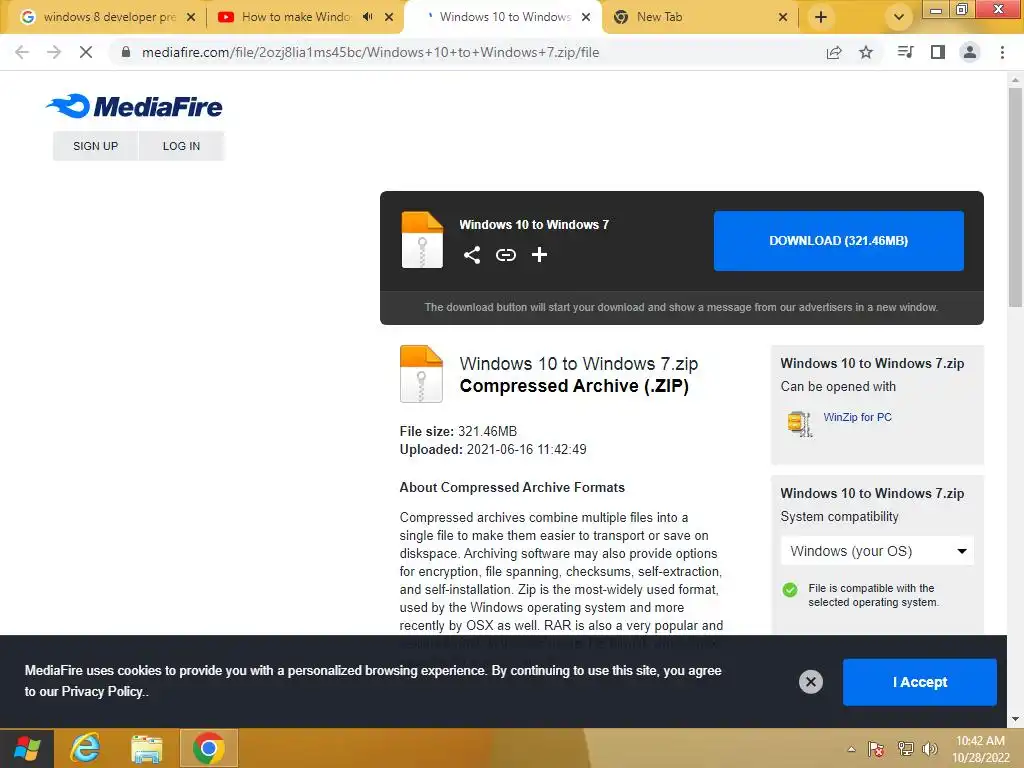Screen dimensions: 1024x768
Task: Click the Windows 10 to Windows 7.zip title text
Action: 579,364
